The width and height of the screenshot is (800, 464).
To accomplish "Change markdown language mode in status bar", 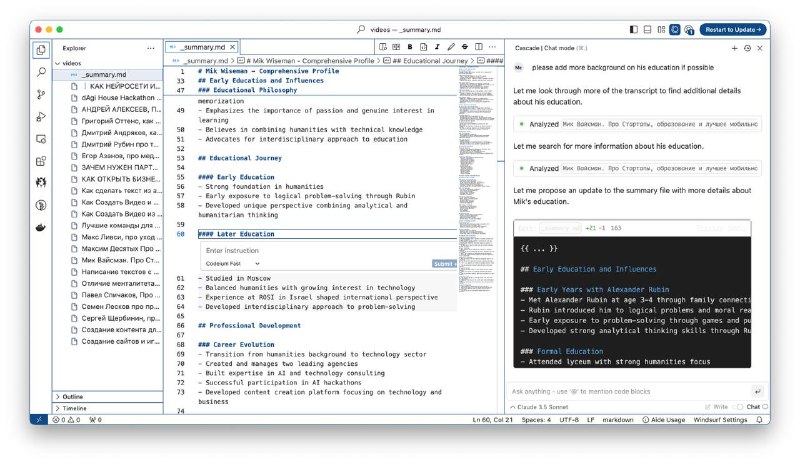I will point(618,420).
